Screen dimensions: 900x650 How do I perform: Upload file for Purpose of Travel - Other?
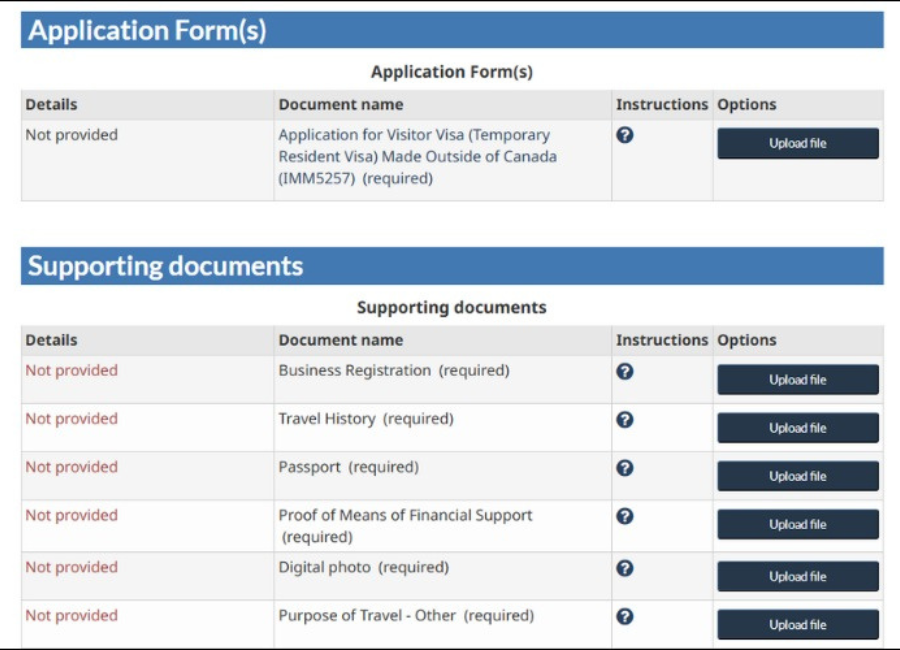[797, 624]
